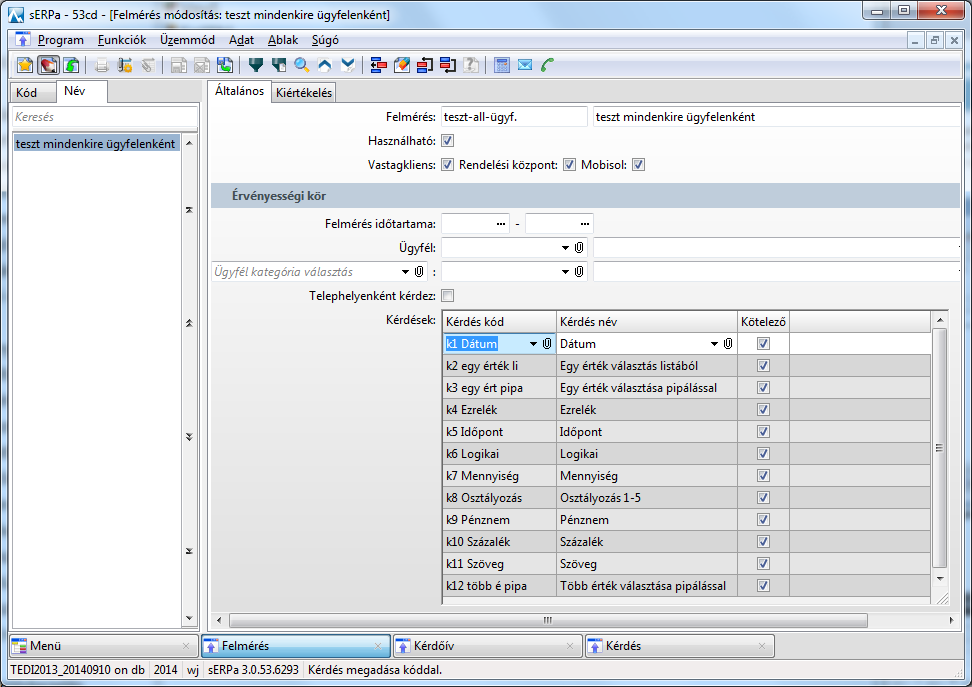The height and width of the screenshot is (687, 972).
Task: Click the blue up-arrow toolbar icon
Action: (x=324, y=65)
